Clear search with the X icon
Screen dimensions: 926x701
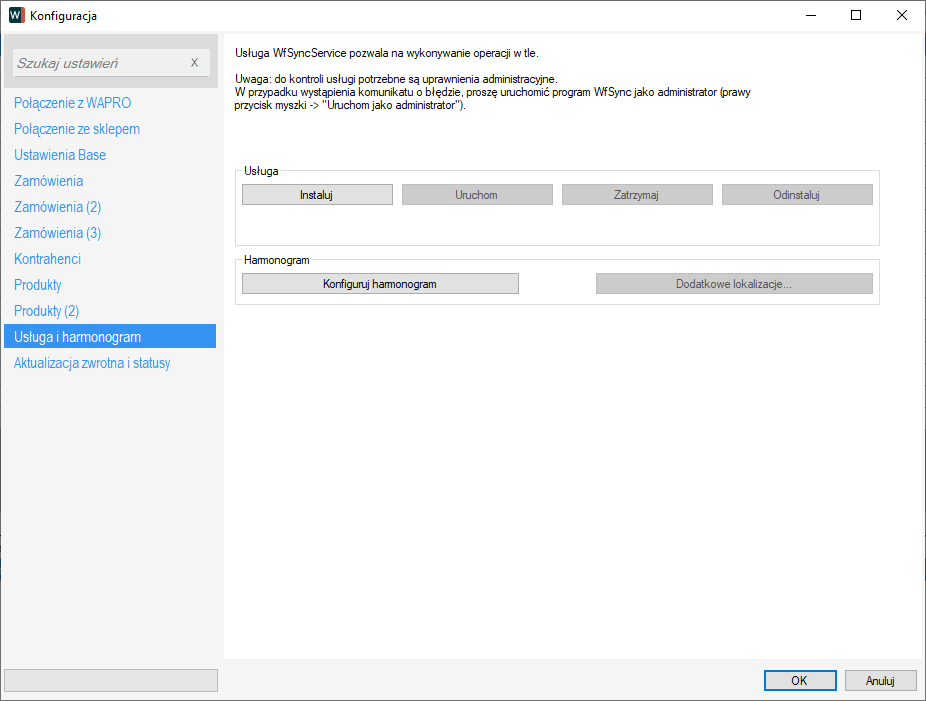tap(194, 63)
